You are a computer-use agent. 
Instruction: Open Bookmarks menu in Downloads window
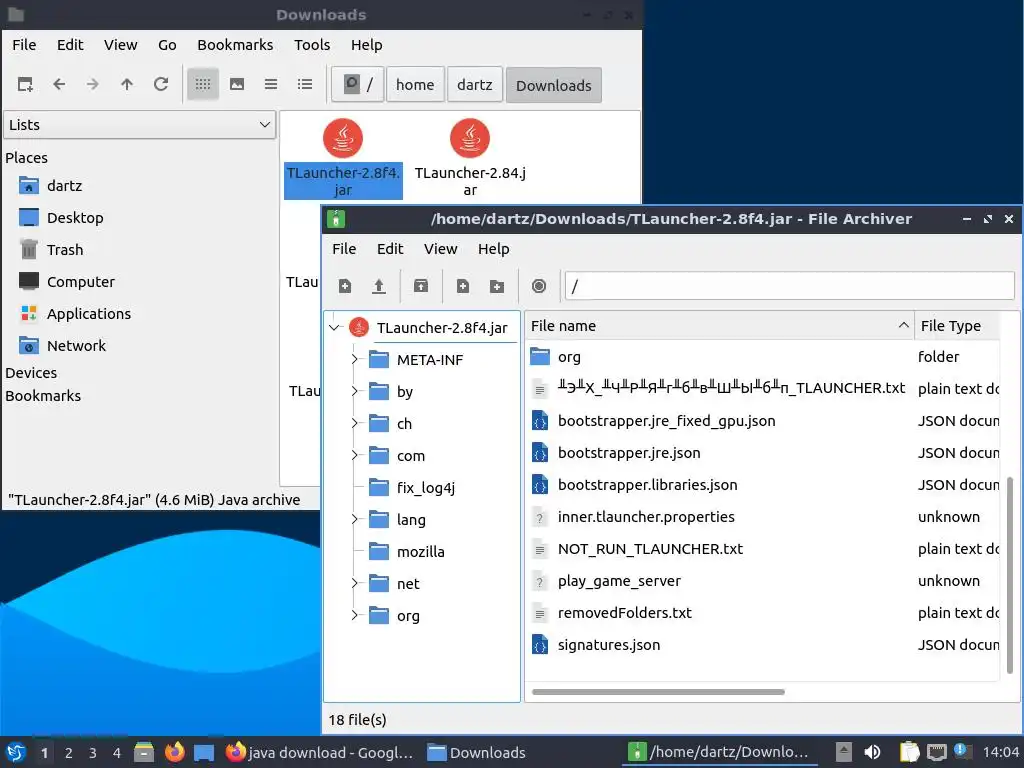coord(235,45)
